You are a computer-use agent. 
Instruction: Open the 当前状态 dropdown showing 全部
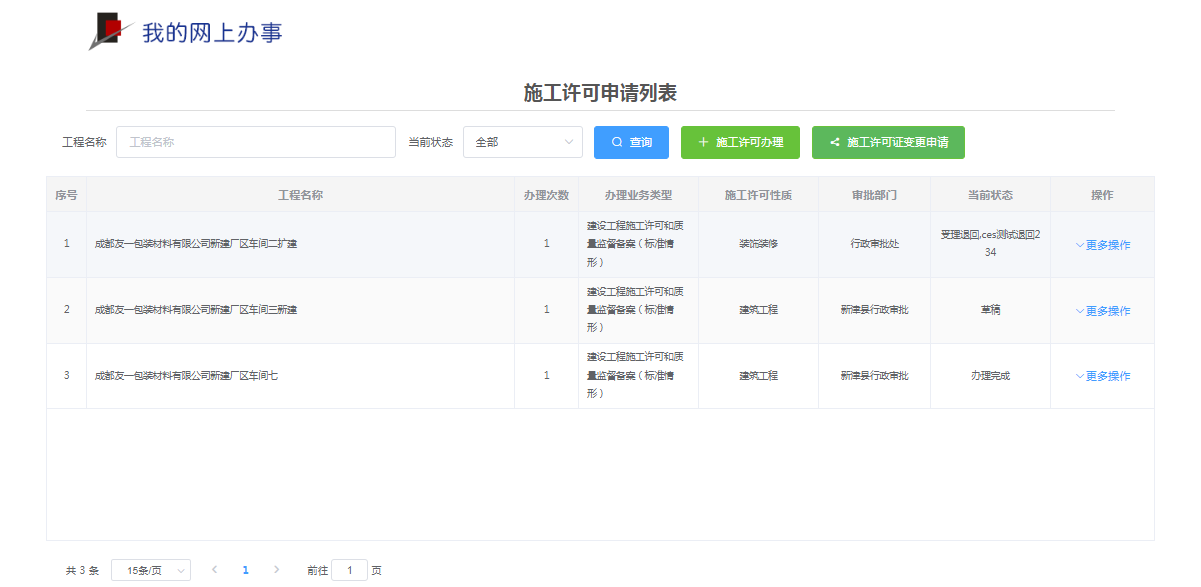point(522,142)
